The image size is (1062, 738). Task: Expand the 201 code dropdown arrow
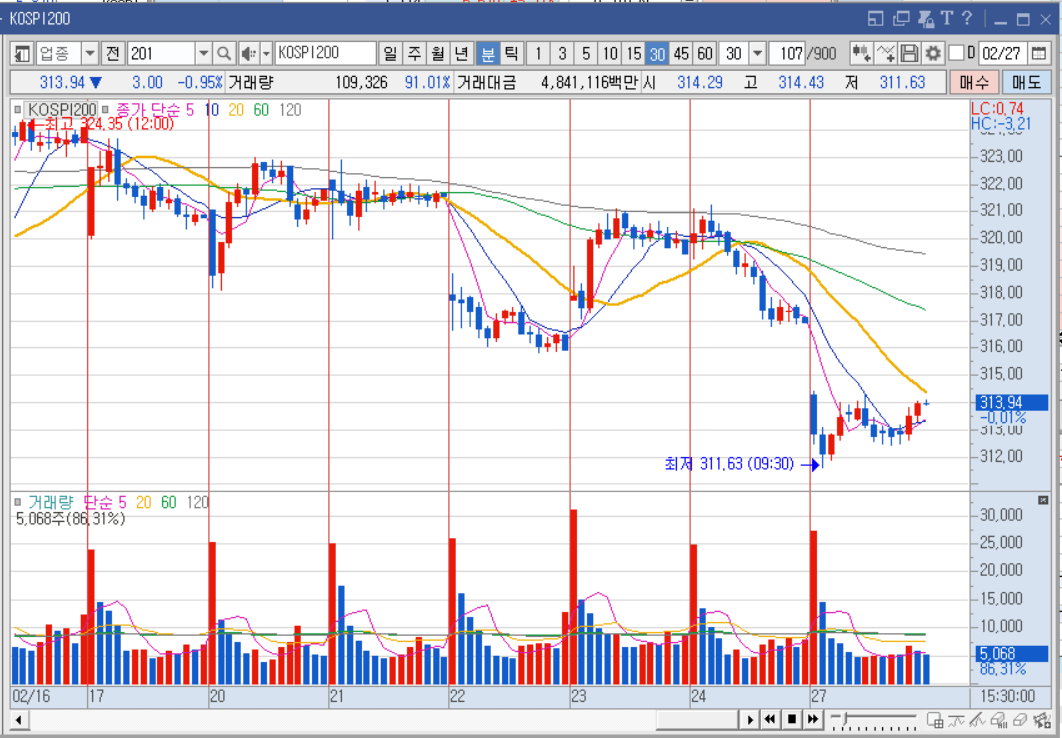click(x=203, y=53)
